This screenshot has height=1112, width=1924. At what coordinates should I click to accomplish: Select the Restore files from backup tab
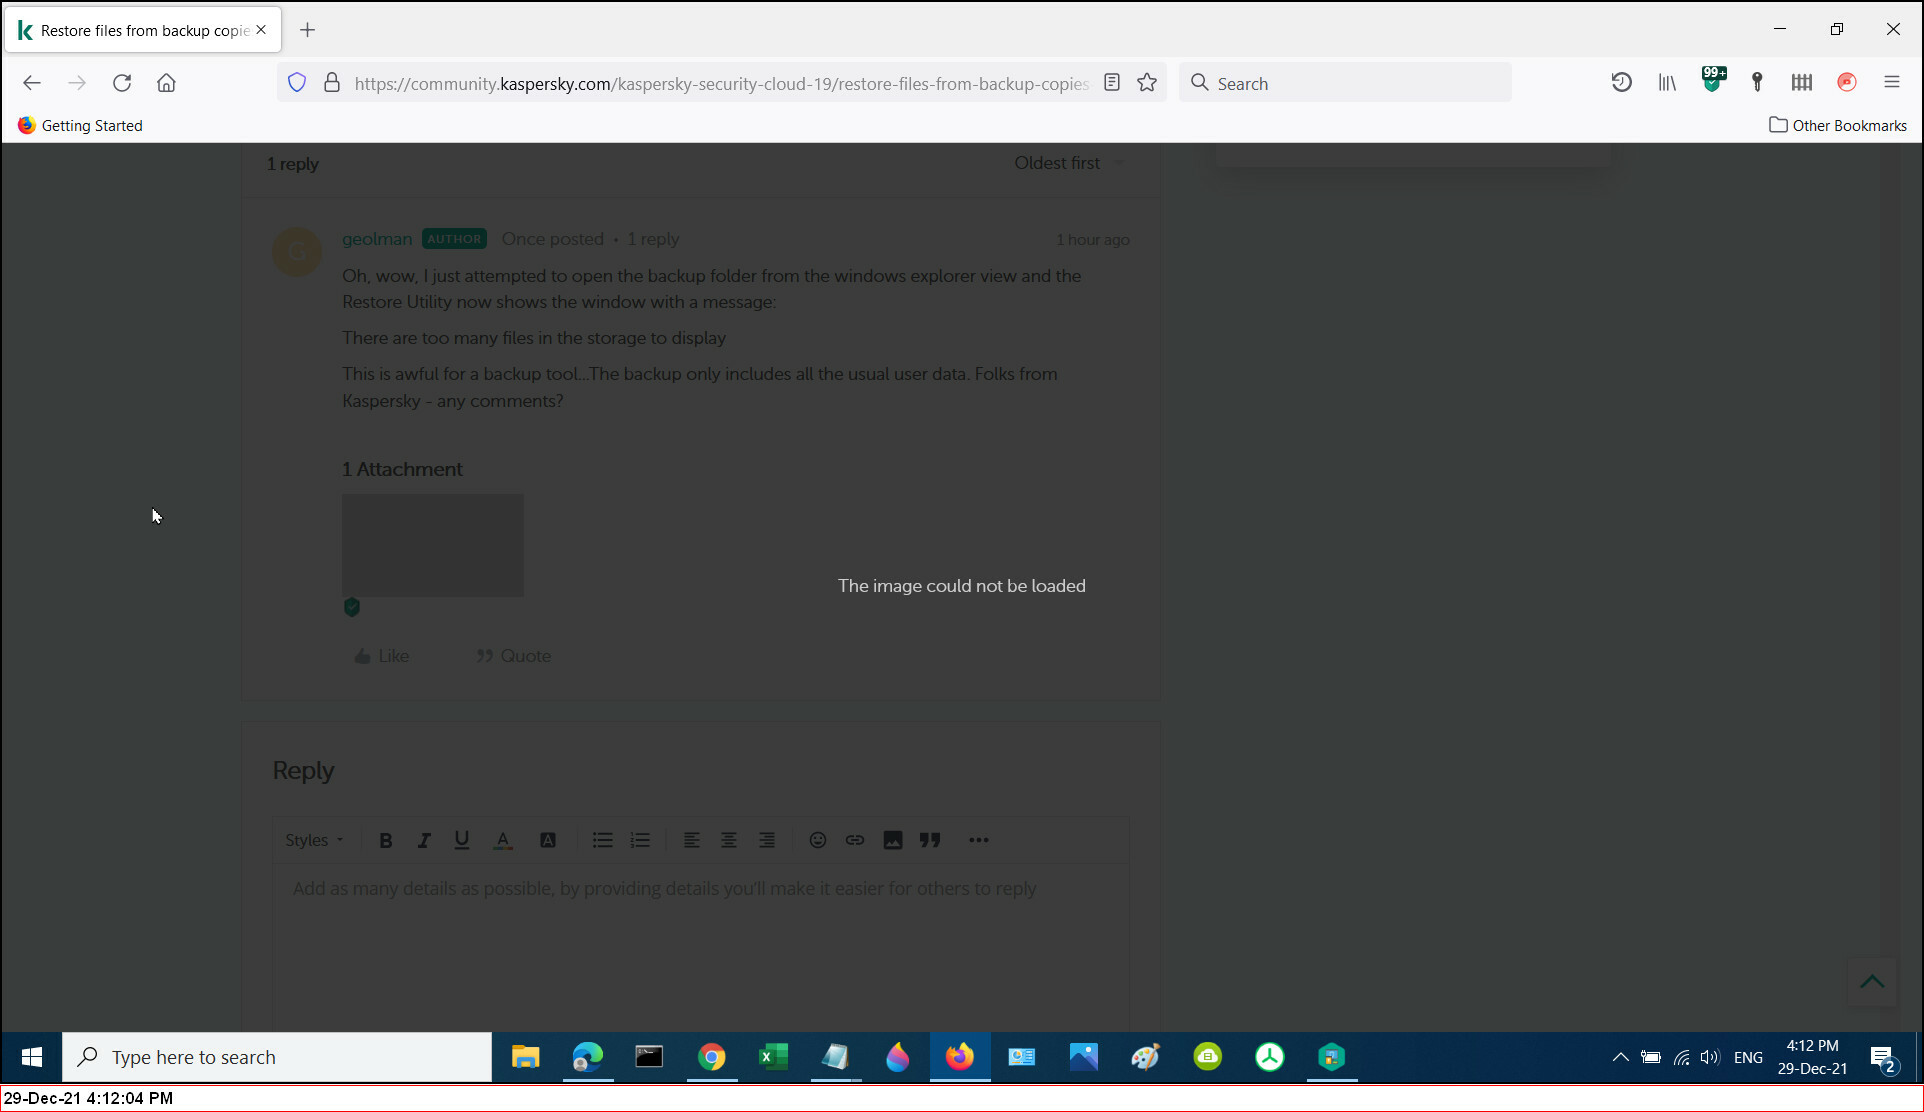[144, 30]
